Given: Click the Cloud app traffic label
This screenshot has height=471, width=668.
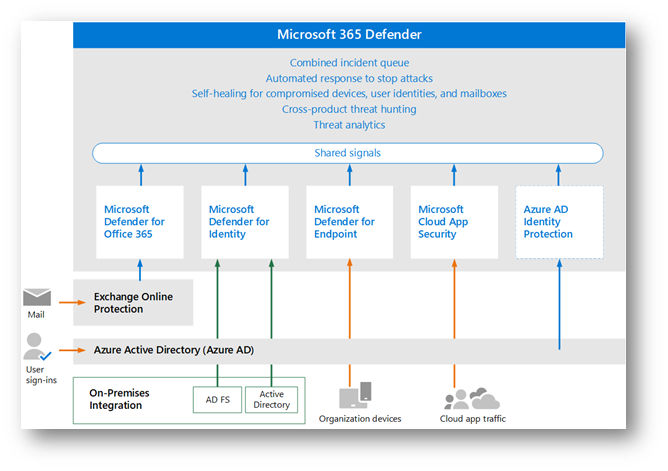Looking at the screenshot, I should (473, 419).
